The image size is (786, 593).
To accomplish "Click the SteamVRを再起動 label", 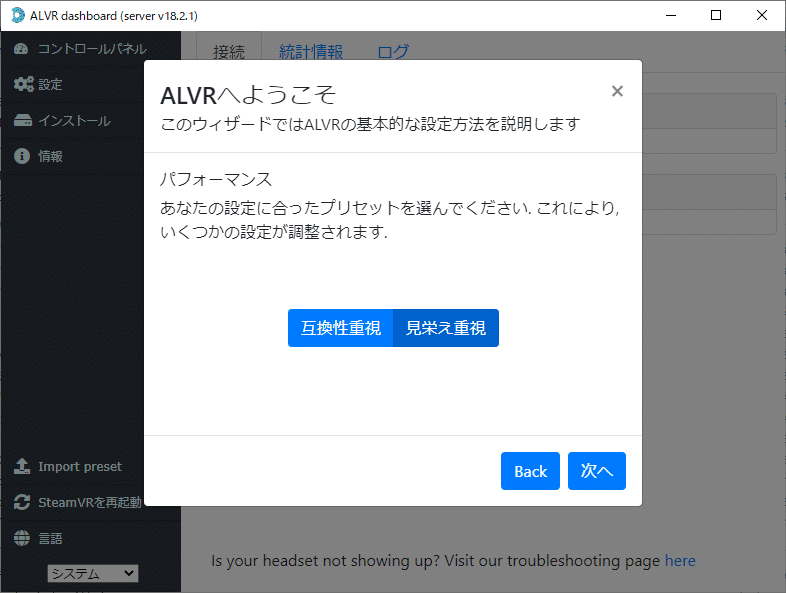I will (x=90, y=502).
